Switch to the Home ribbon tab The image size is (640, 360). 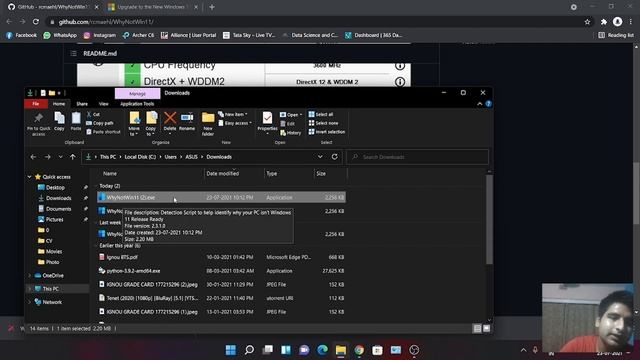tap(59, 104)
